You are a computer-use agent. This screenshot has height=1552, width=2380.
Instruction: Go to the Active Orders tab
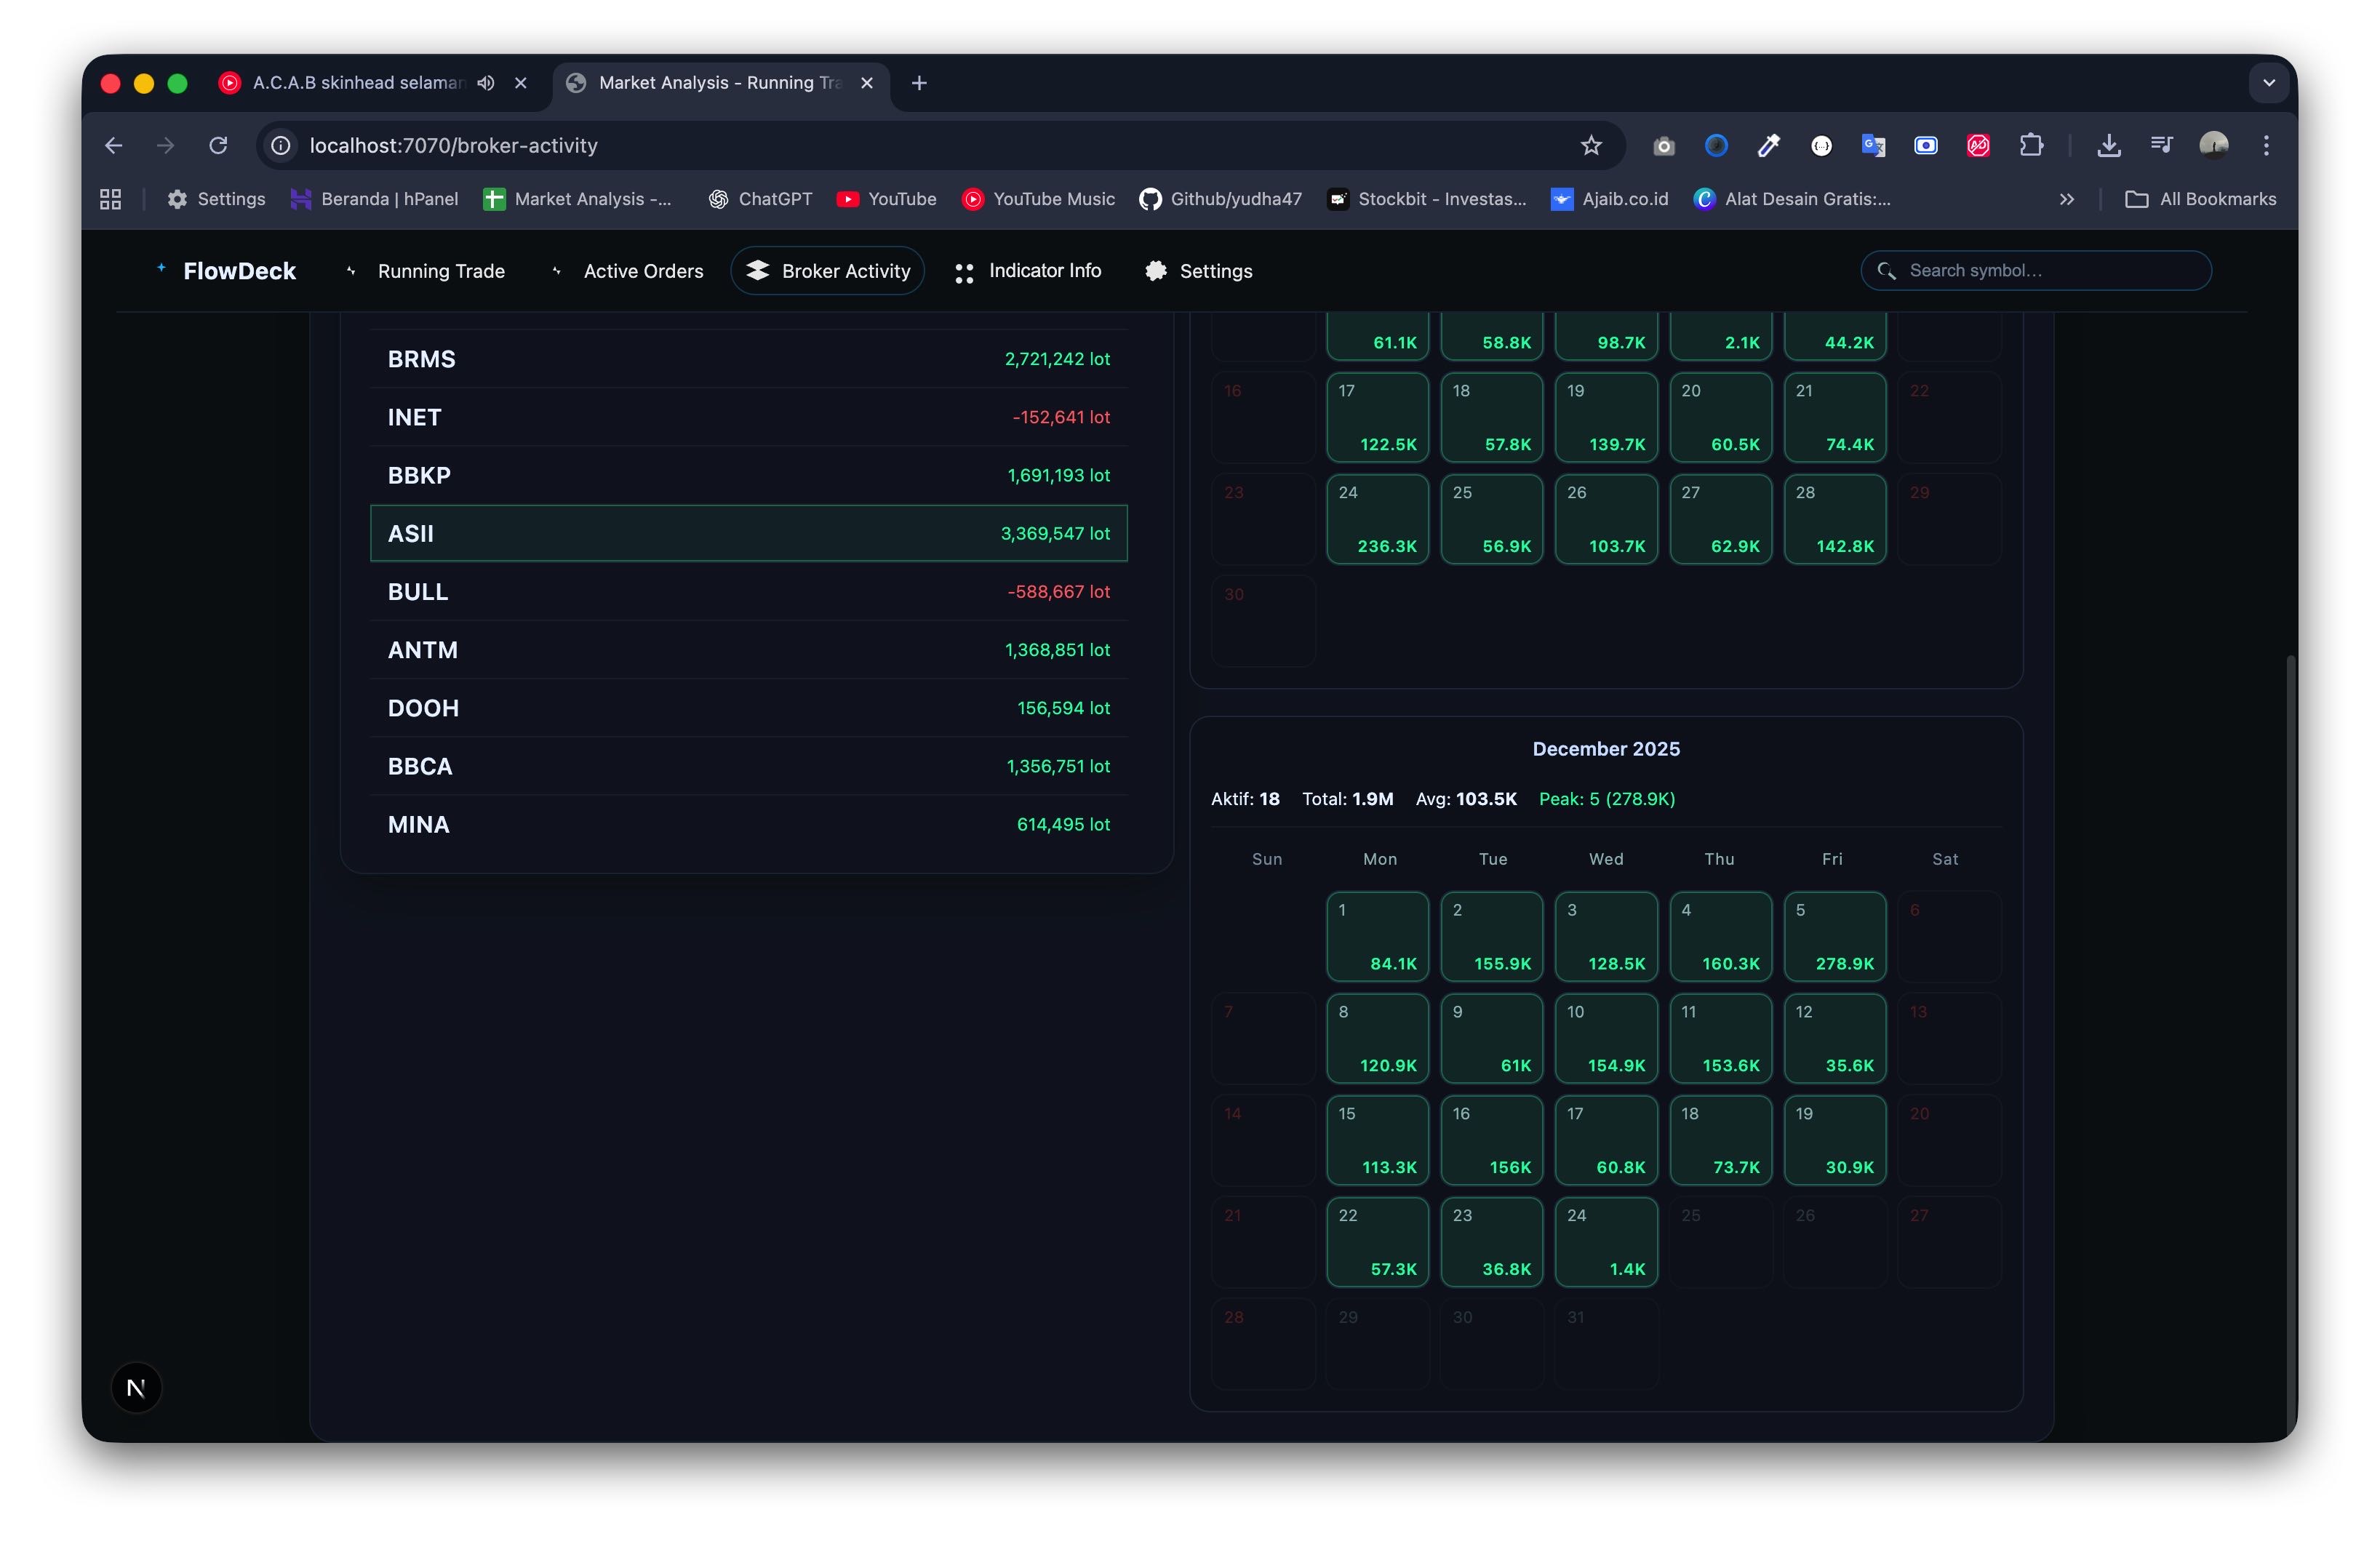pos(643,271)
